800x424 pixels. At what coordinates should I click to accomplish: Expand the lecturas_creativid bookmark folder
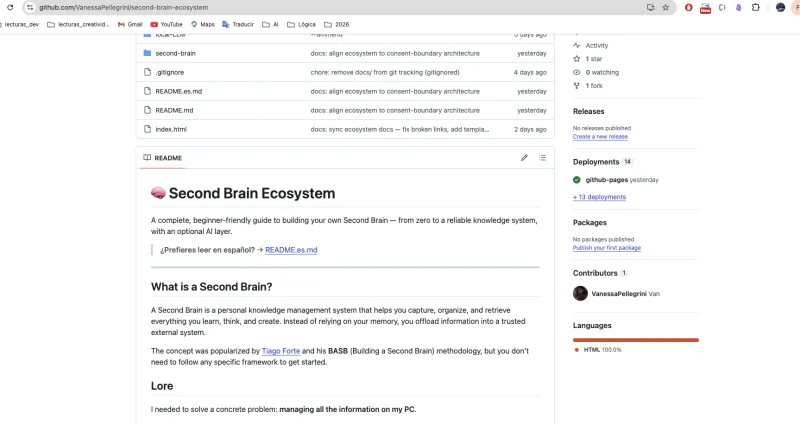(x=78, y=24)
